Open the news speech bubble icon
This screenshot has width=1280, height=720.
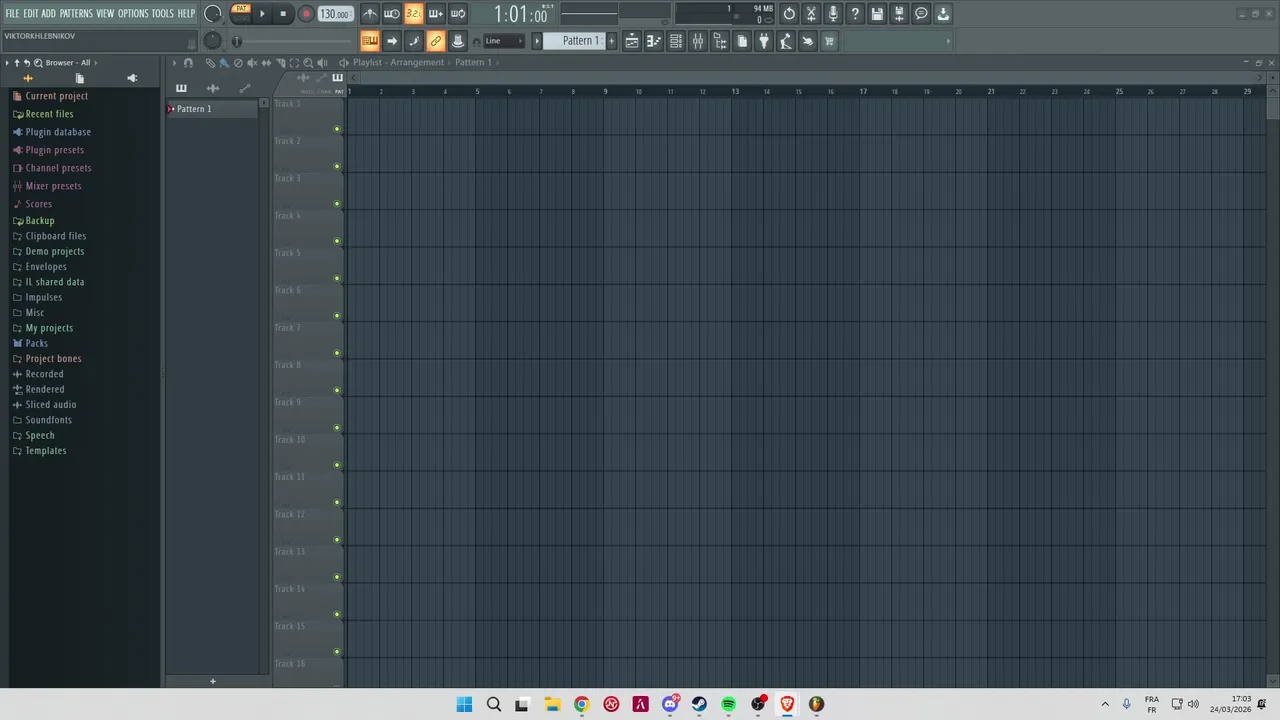[x=921, y=14]
